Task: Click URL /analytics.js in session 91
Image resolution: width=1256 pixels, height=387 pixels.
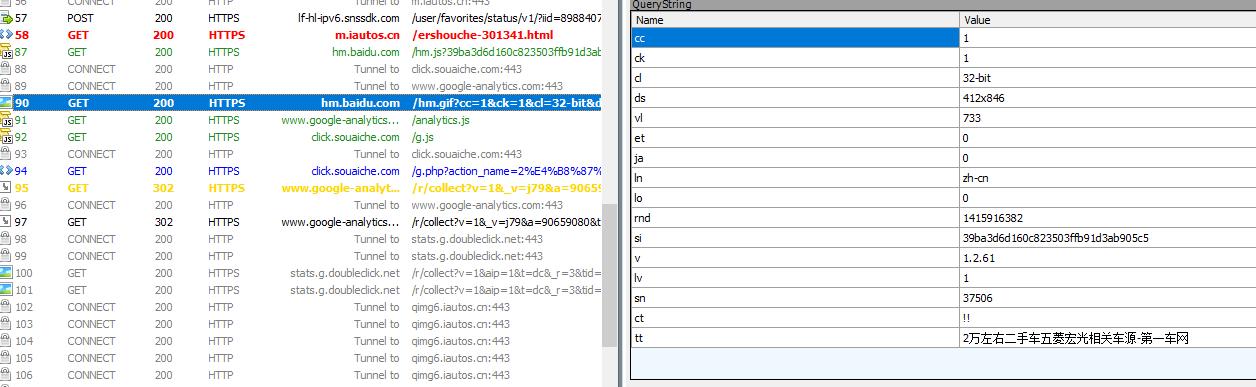Action: click(x=441, y=120)
